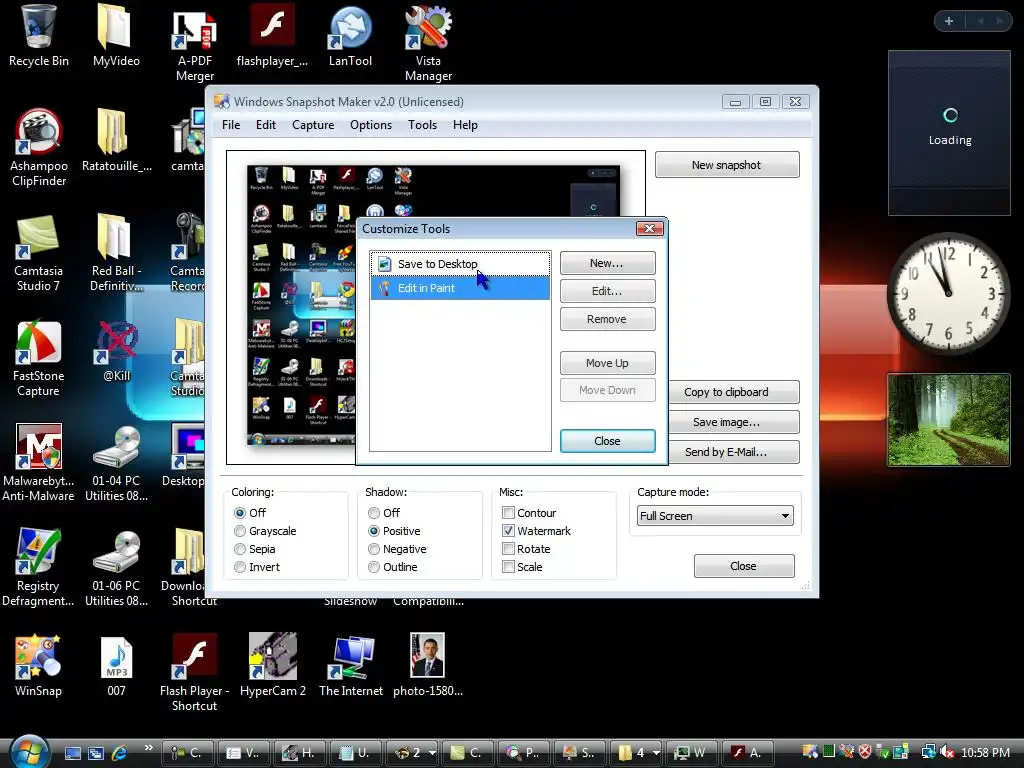Open the Capture mode Full Screen dropdown
This screenshot has width=1024, height=768.
point(715,516)
